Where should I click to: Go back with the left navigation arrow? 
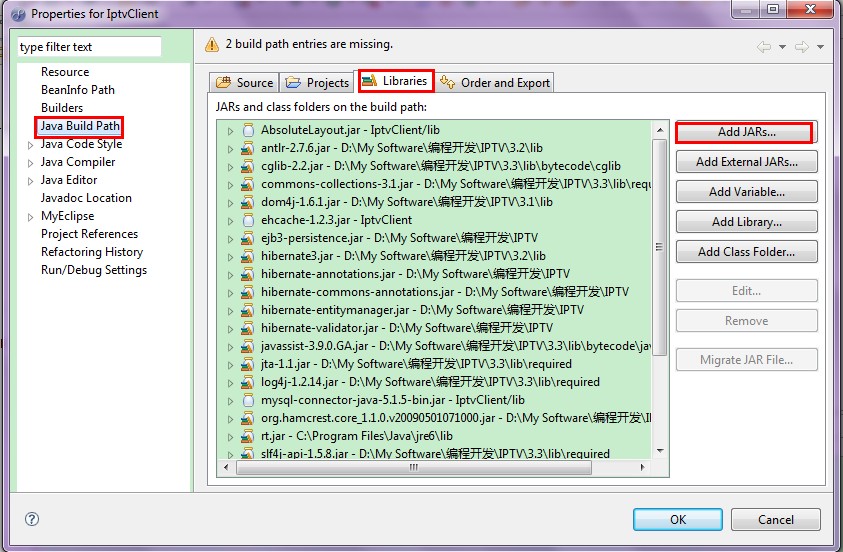[x=763, y=47]
